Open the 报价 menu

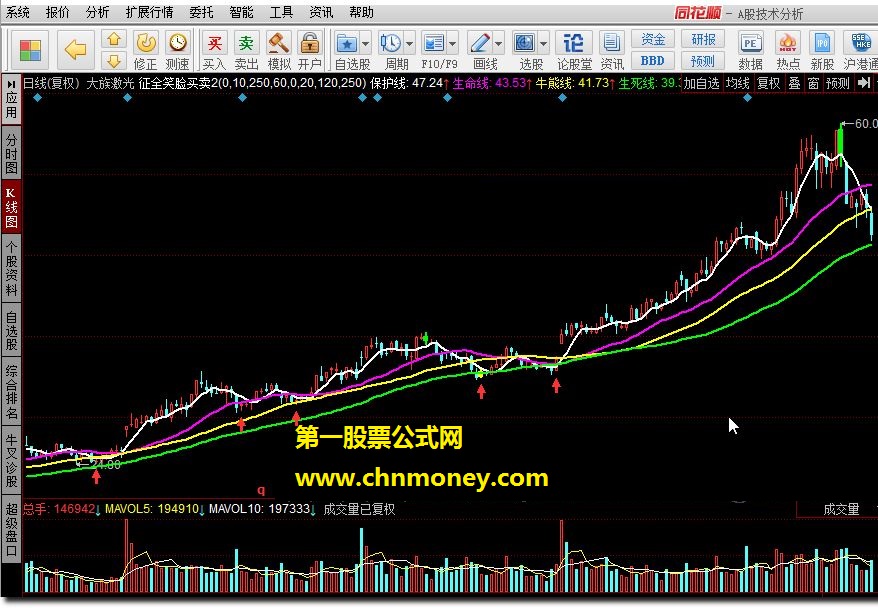pyautogui.click(x=58, y=12)
